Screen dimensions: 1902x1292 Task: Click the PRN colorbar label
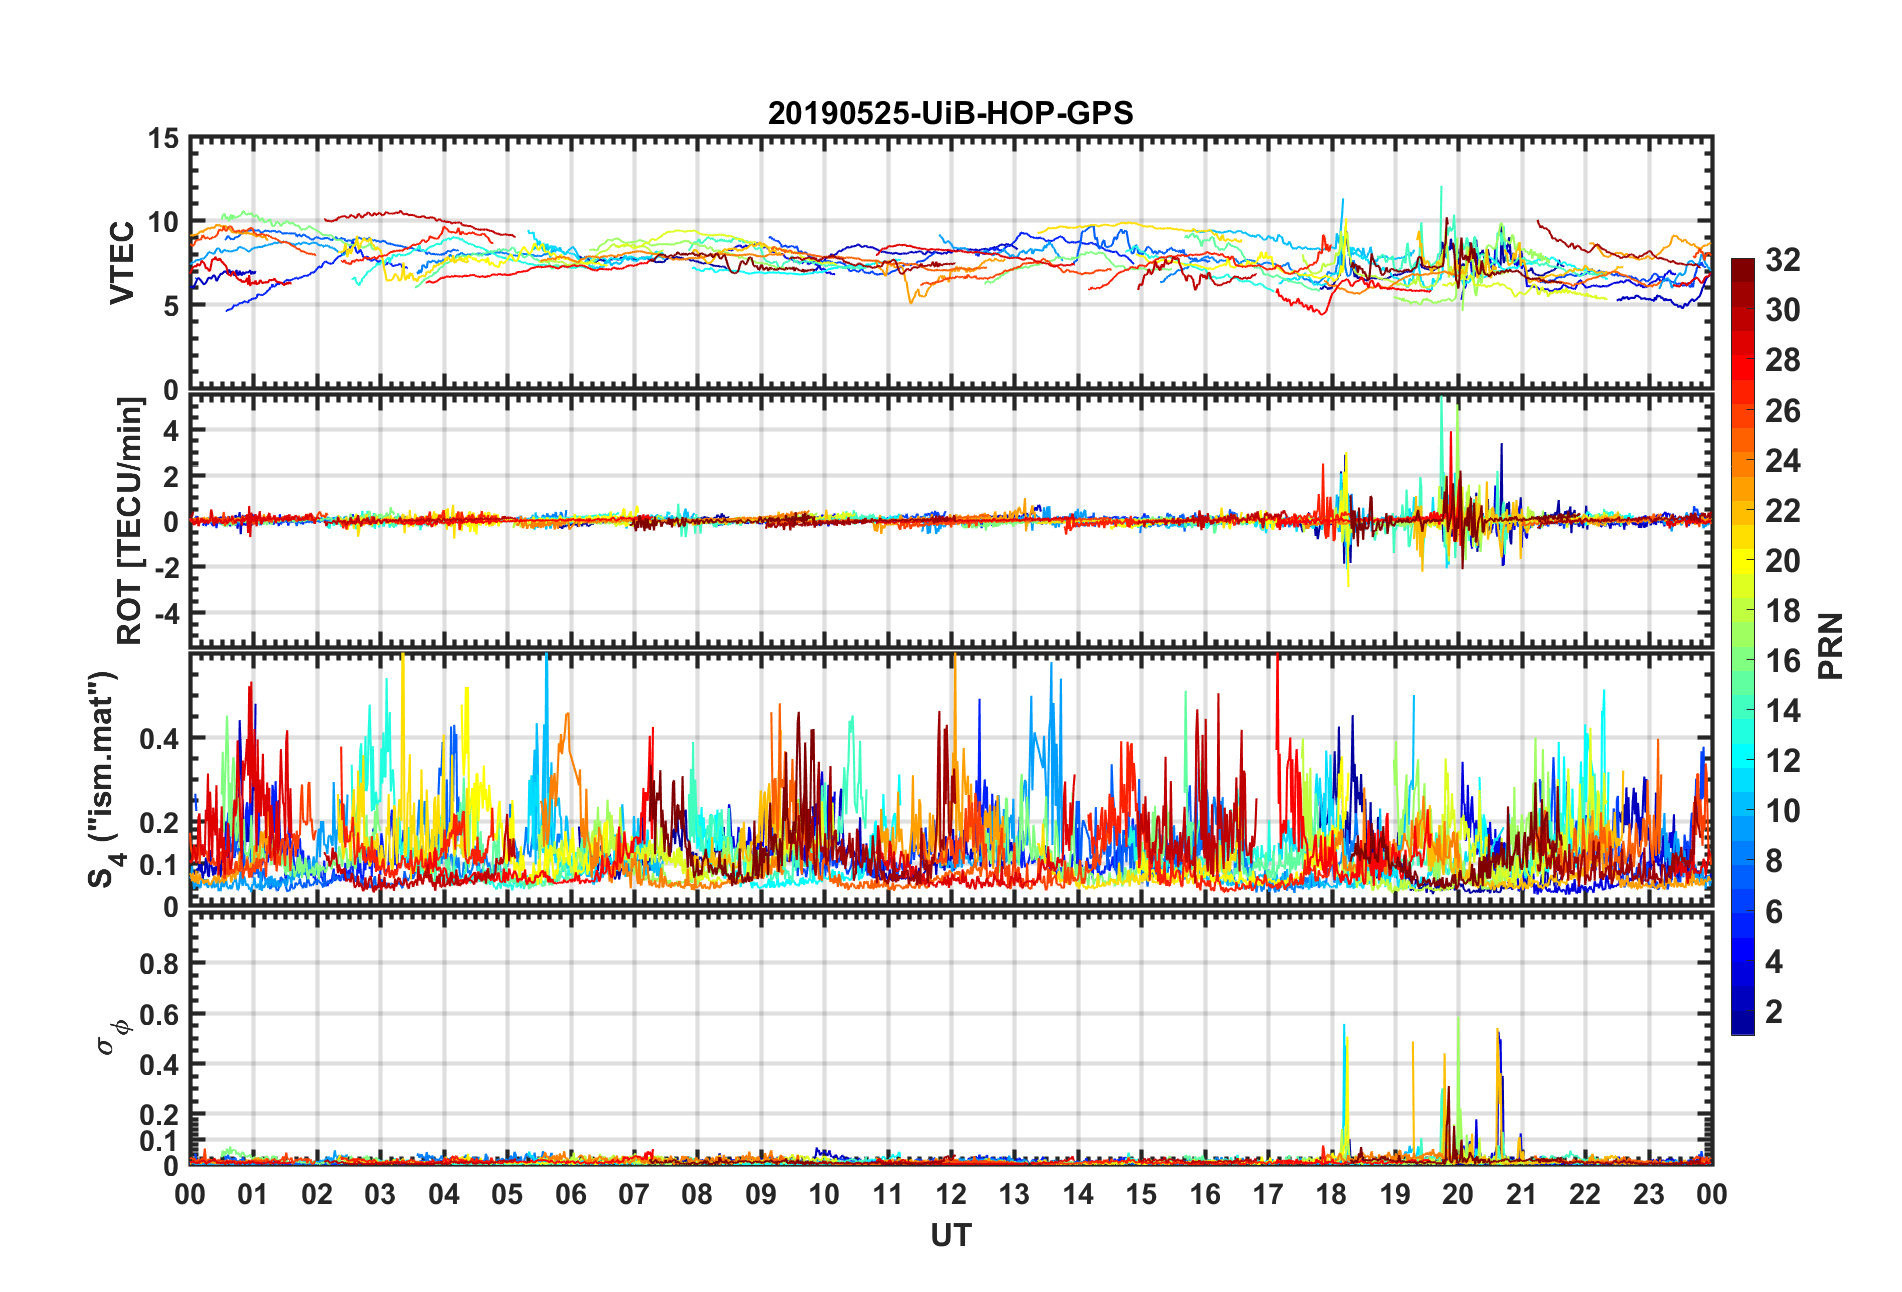[1830, 646]
